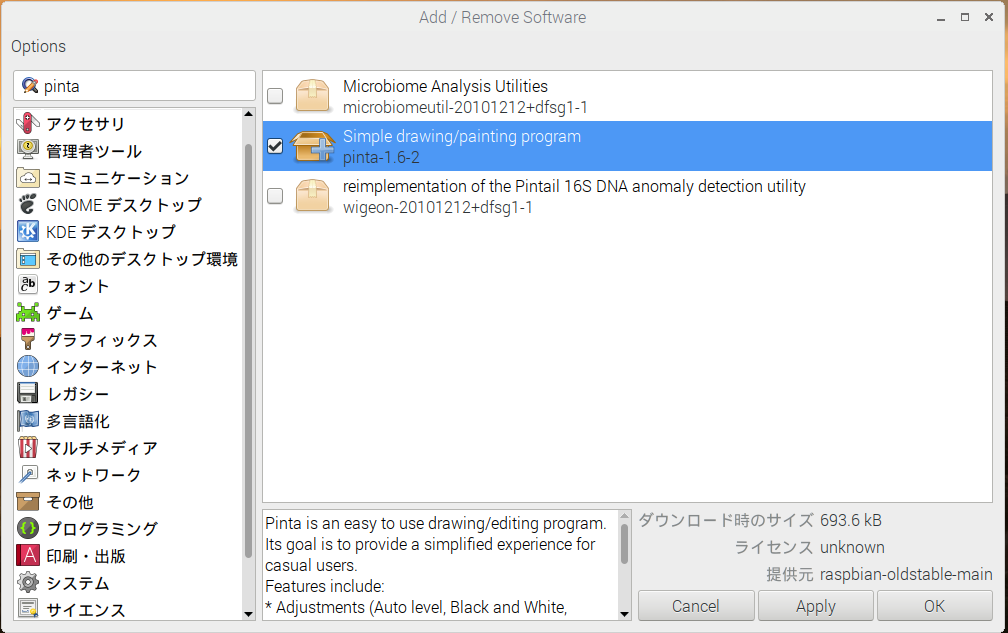Image resolution: width=1008 pixels, height=633 pixels.
Task: Select the プログラミング category icon
Action: coord(28,528)
